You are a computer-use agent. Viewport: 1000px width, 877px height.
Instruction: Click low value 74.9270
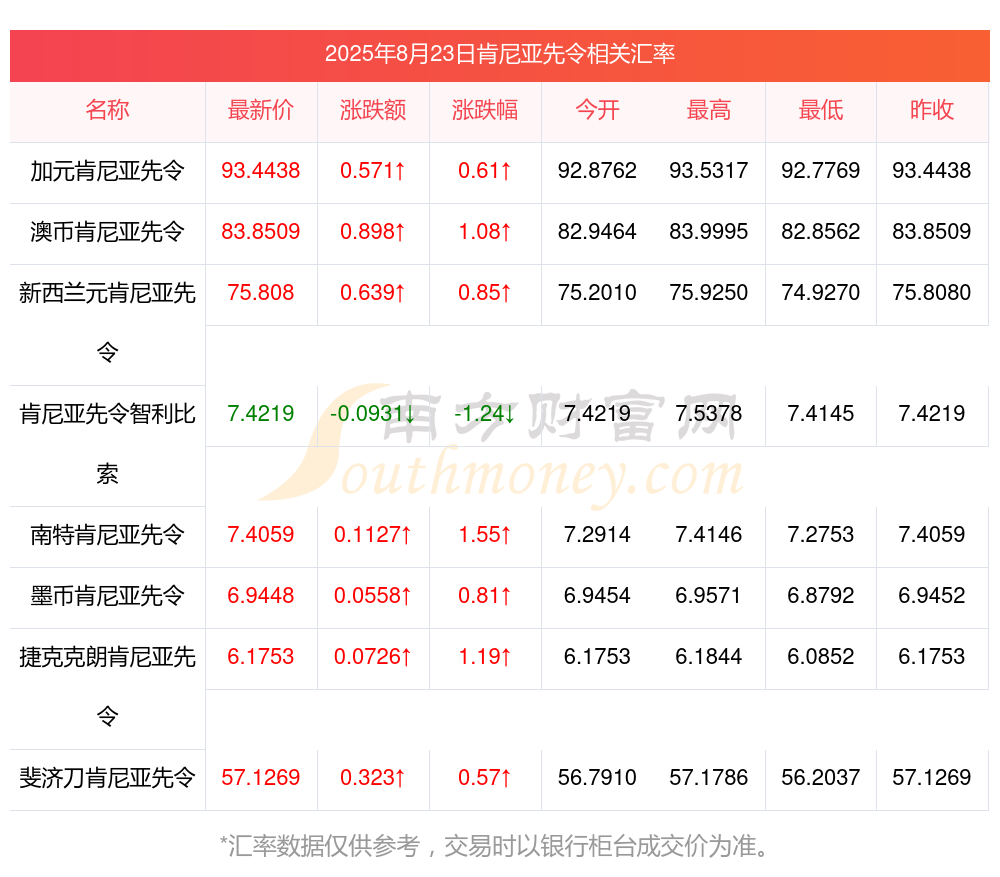[821, 292]
